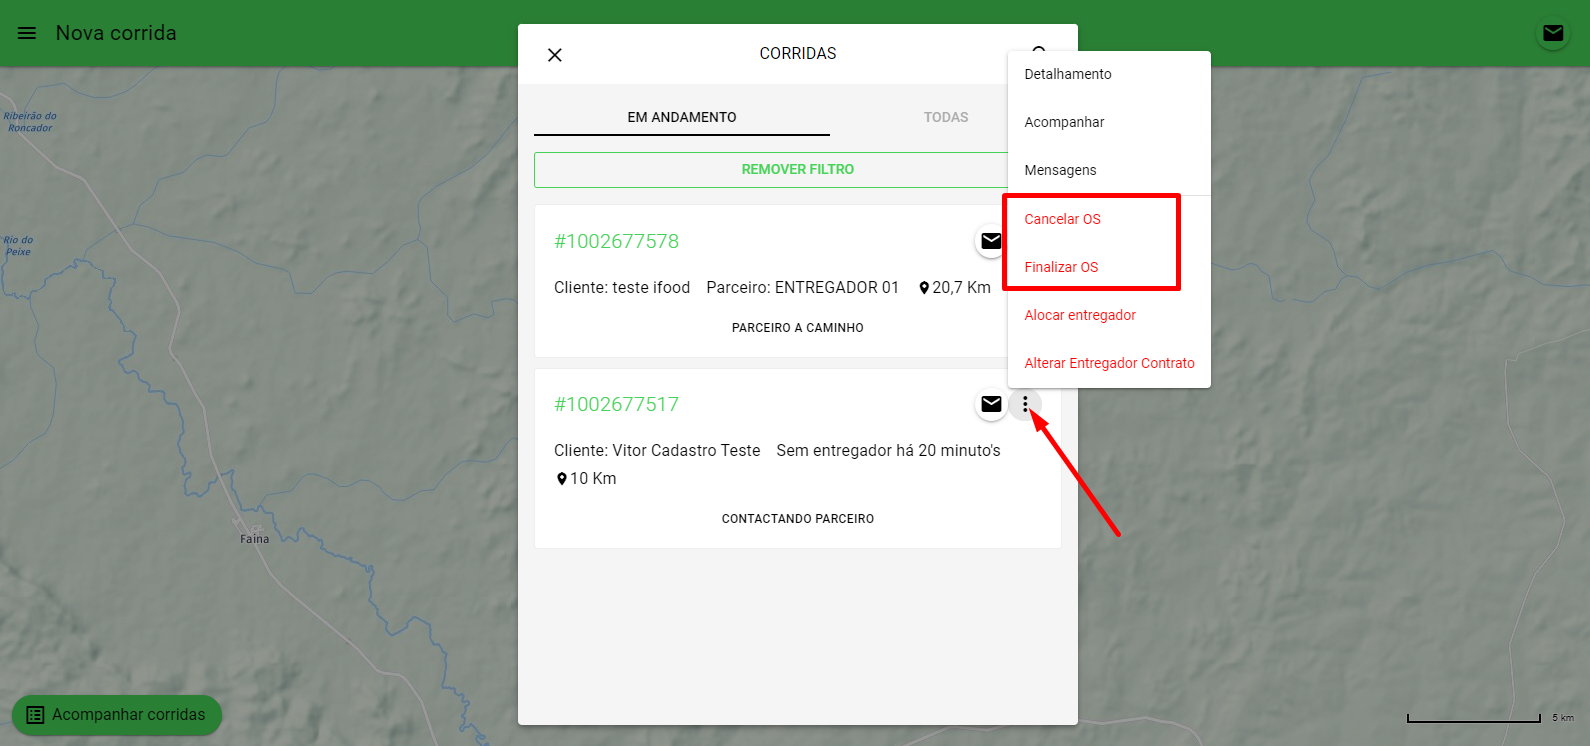Choose Finalizar OS menu option

[x=1109, y=267]
